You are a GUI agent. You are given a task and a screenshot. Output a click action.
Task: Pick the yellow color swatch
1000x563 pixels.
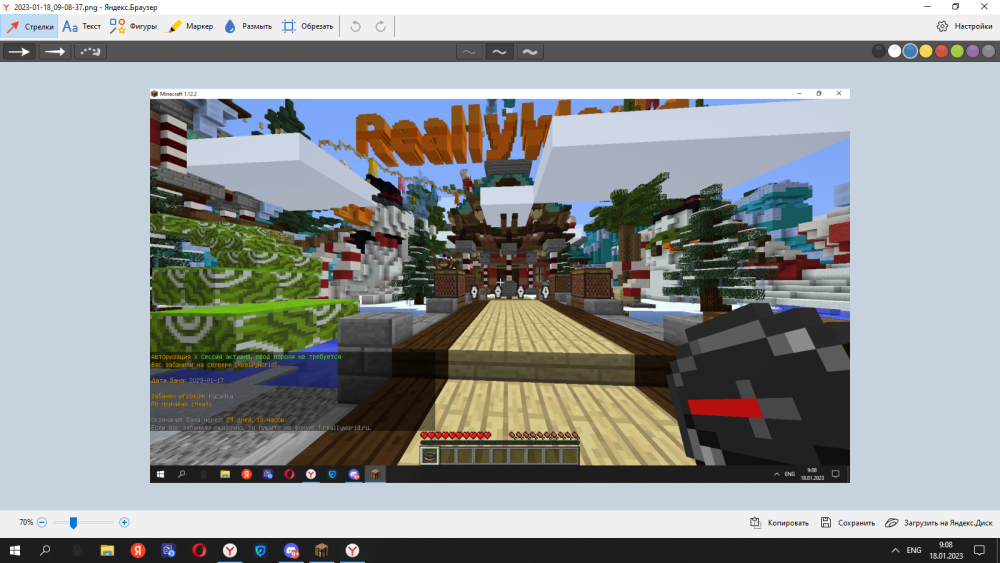click(x=926, y=52)
